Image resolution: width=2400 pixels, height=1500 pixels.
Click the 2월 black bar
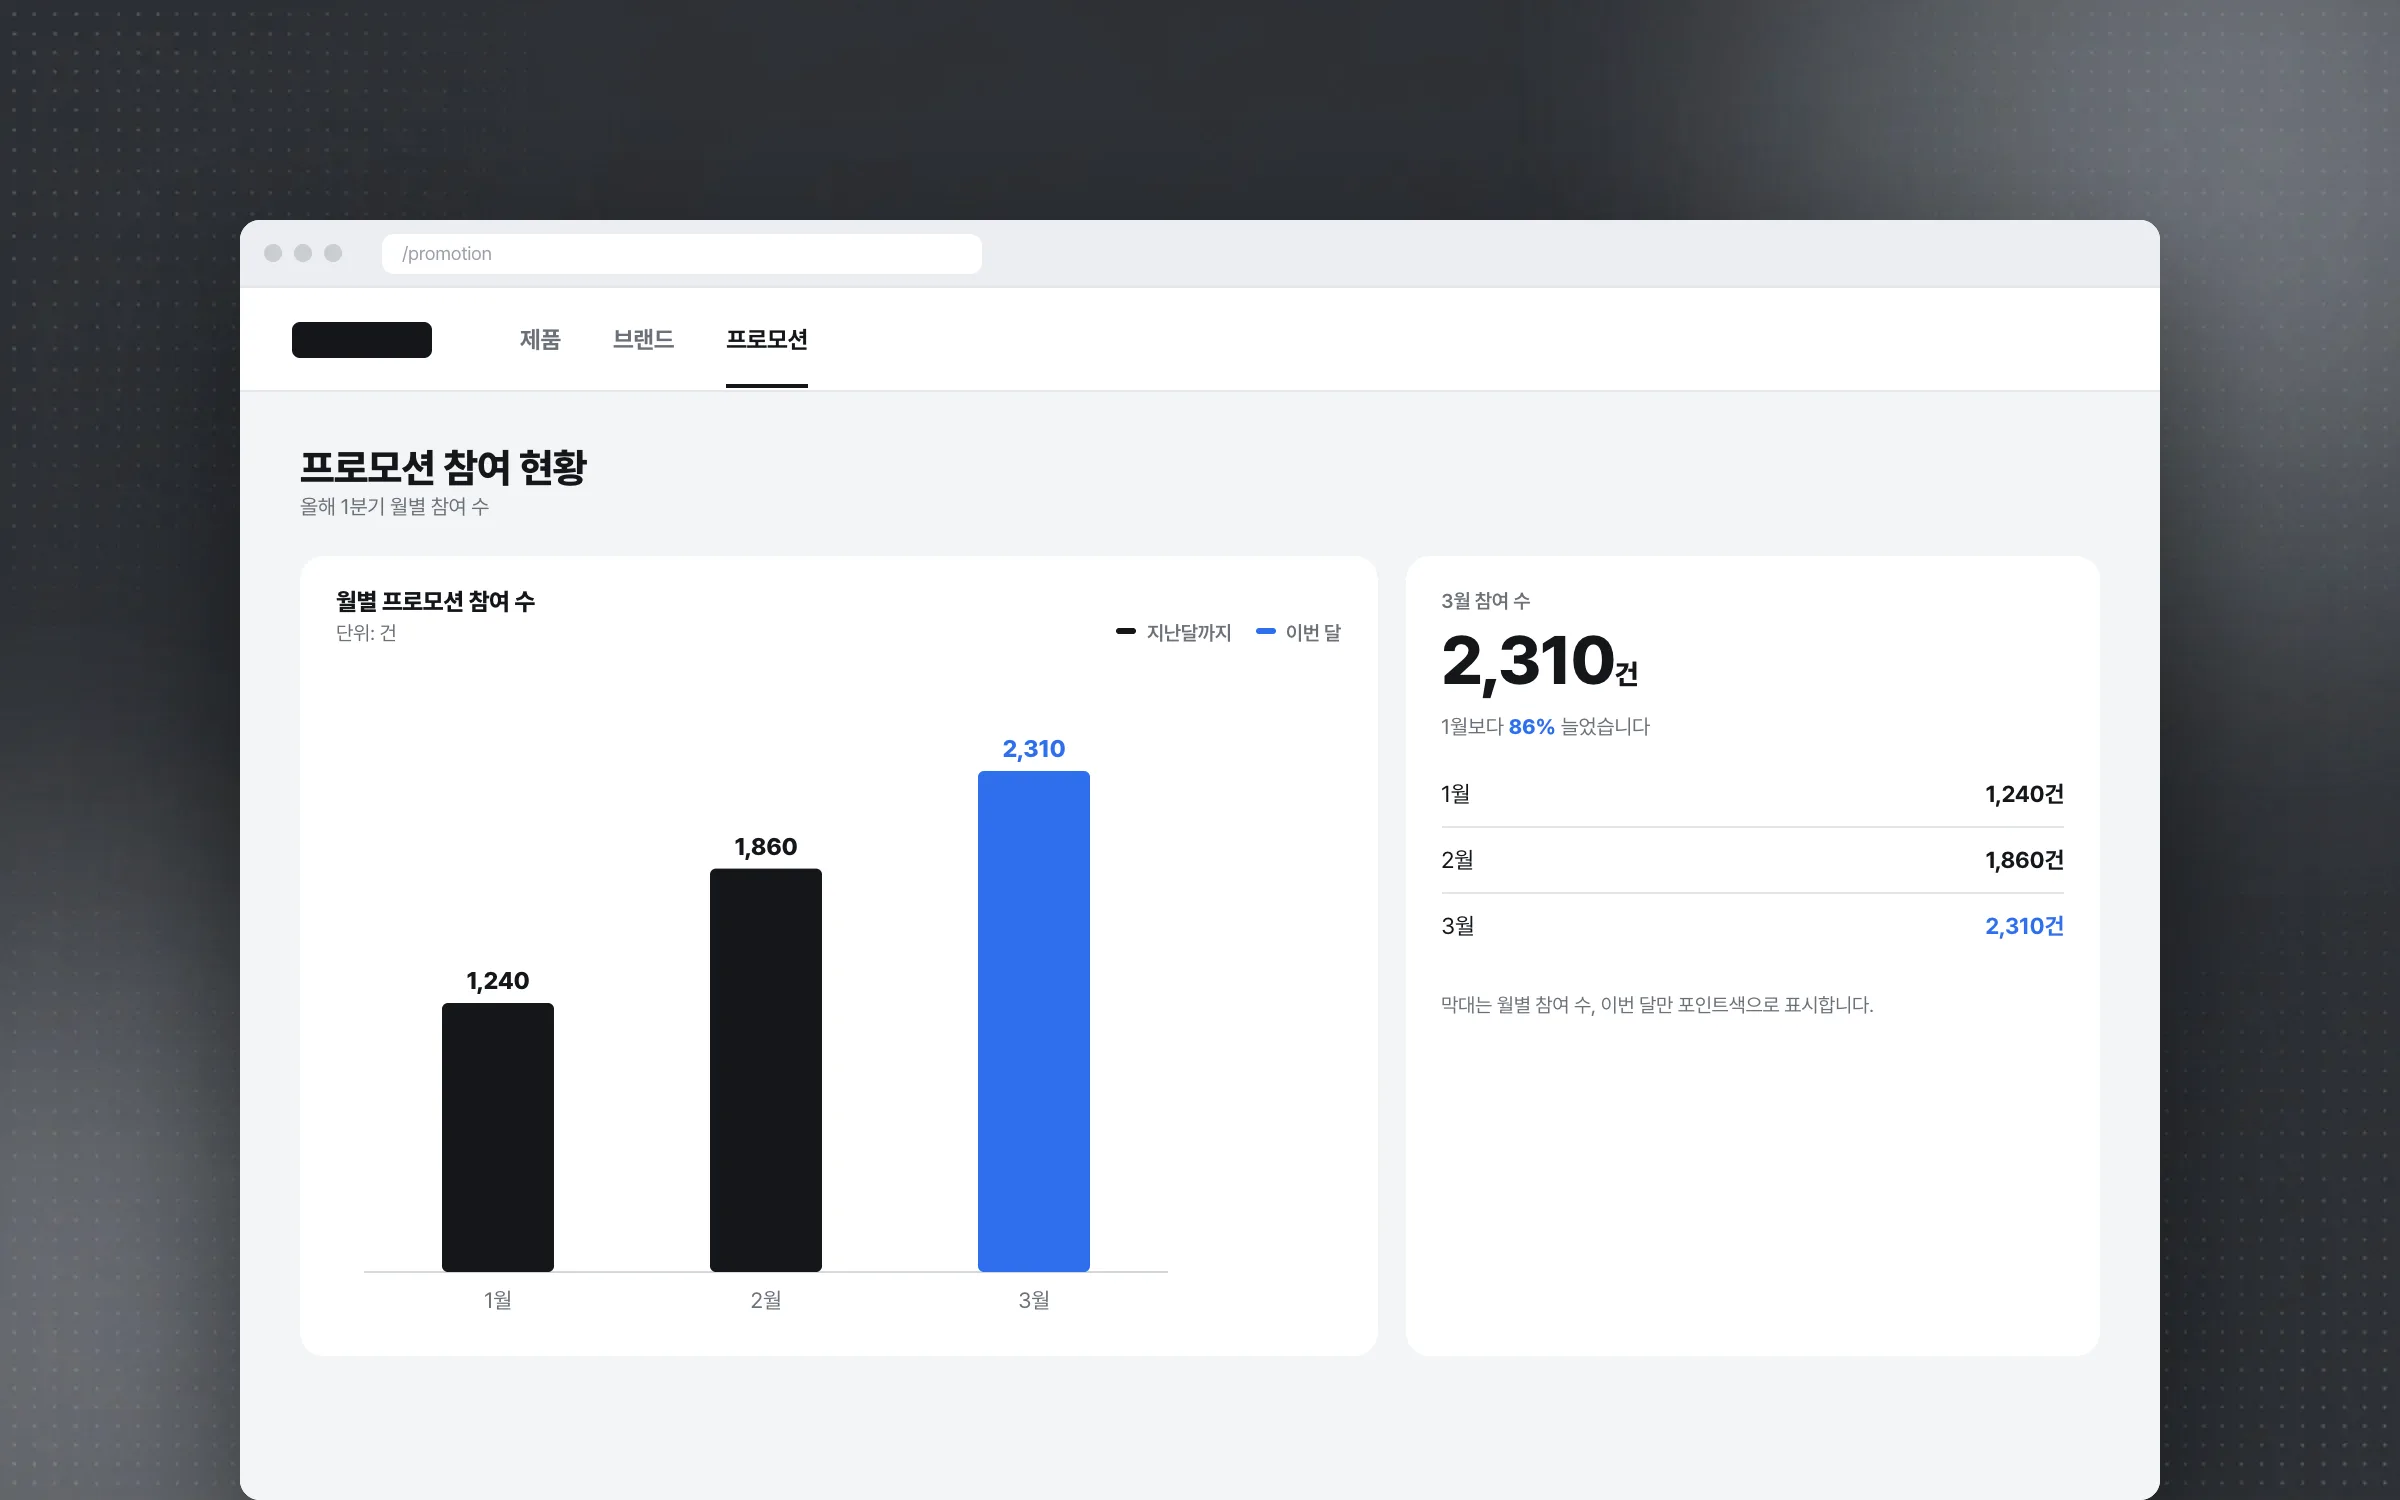[766, 1070]
